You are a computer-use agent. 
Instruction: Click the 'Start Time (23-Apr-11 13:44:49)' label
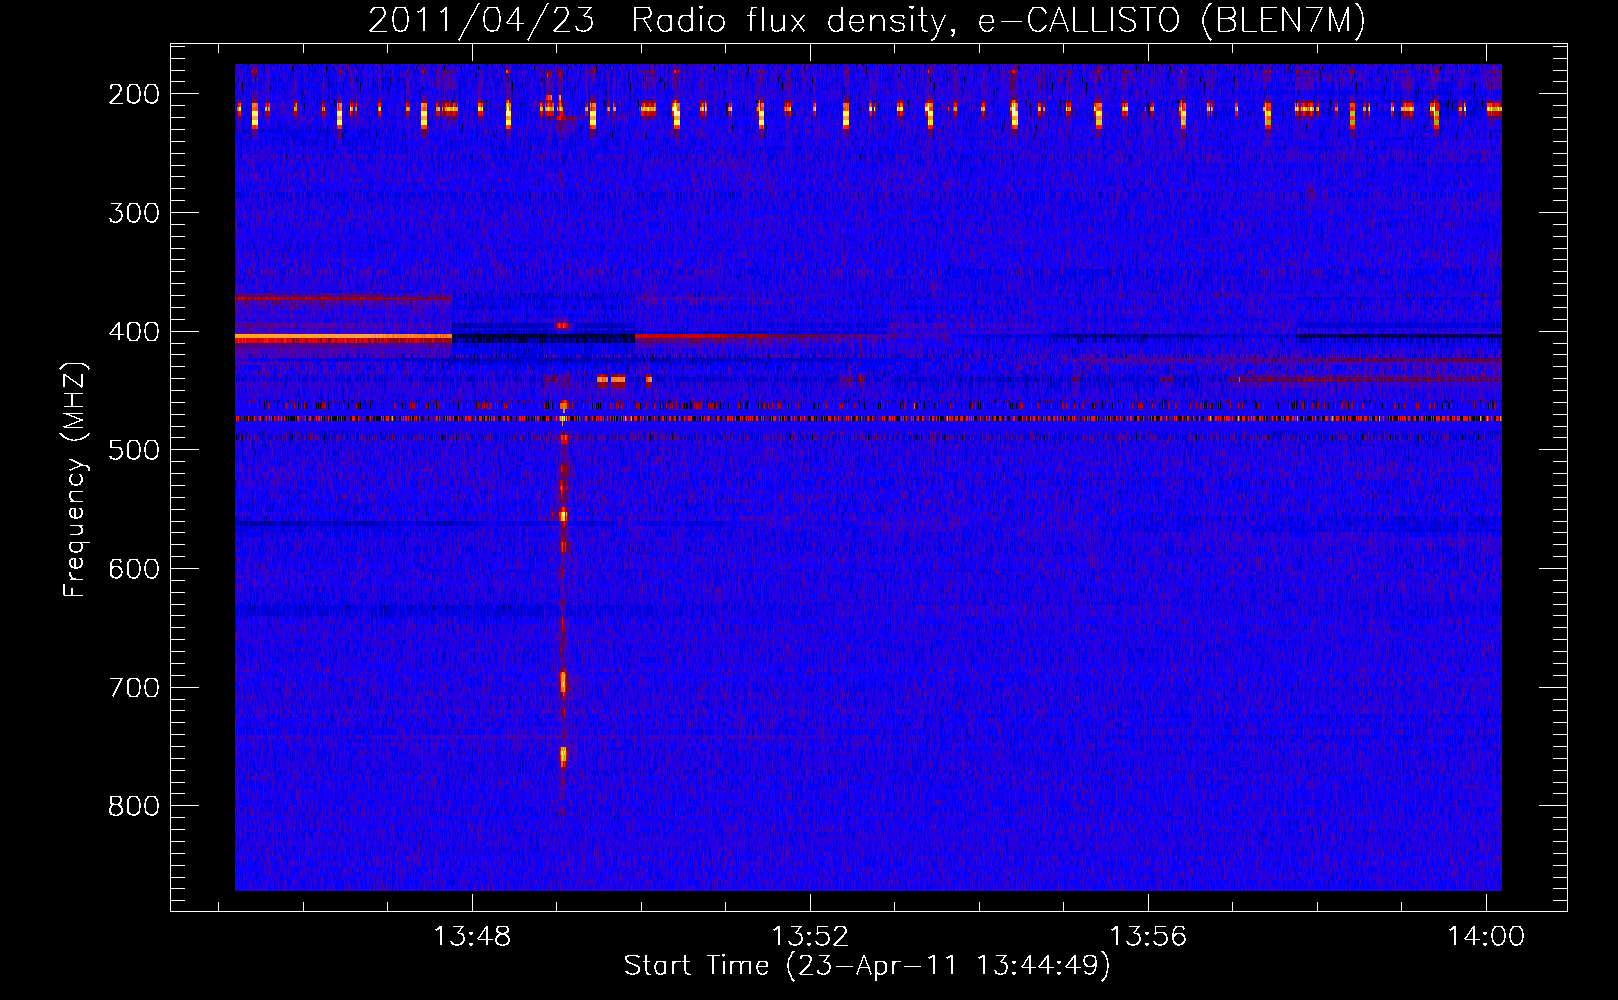point(867,966)
